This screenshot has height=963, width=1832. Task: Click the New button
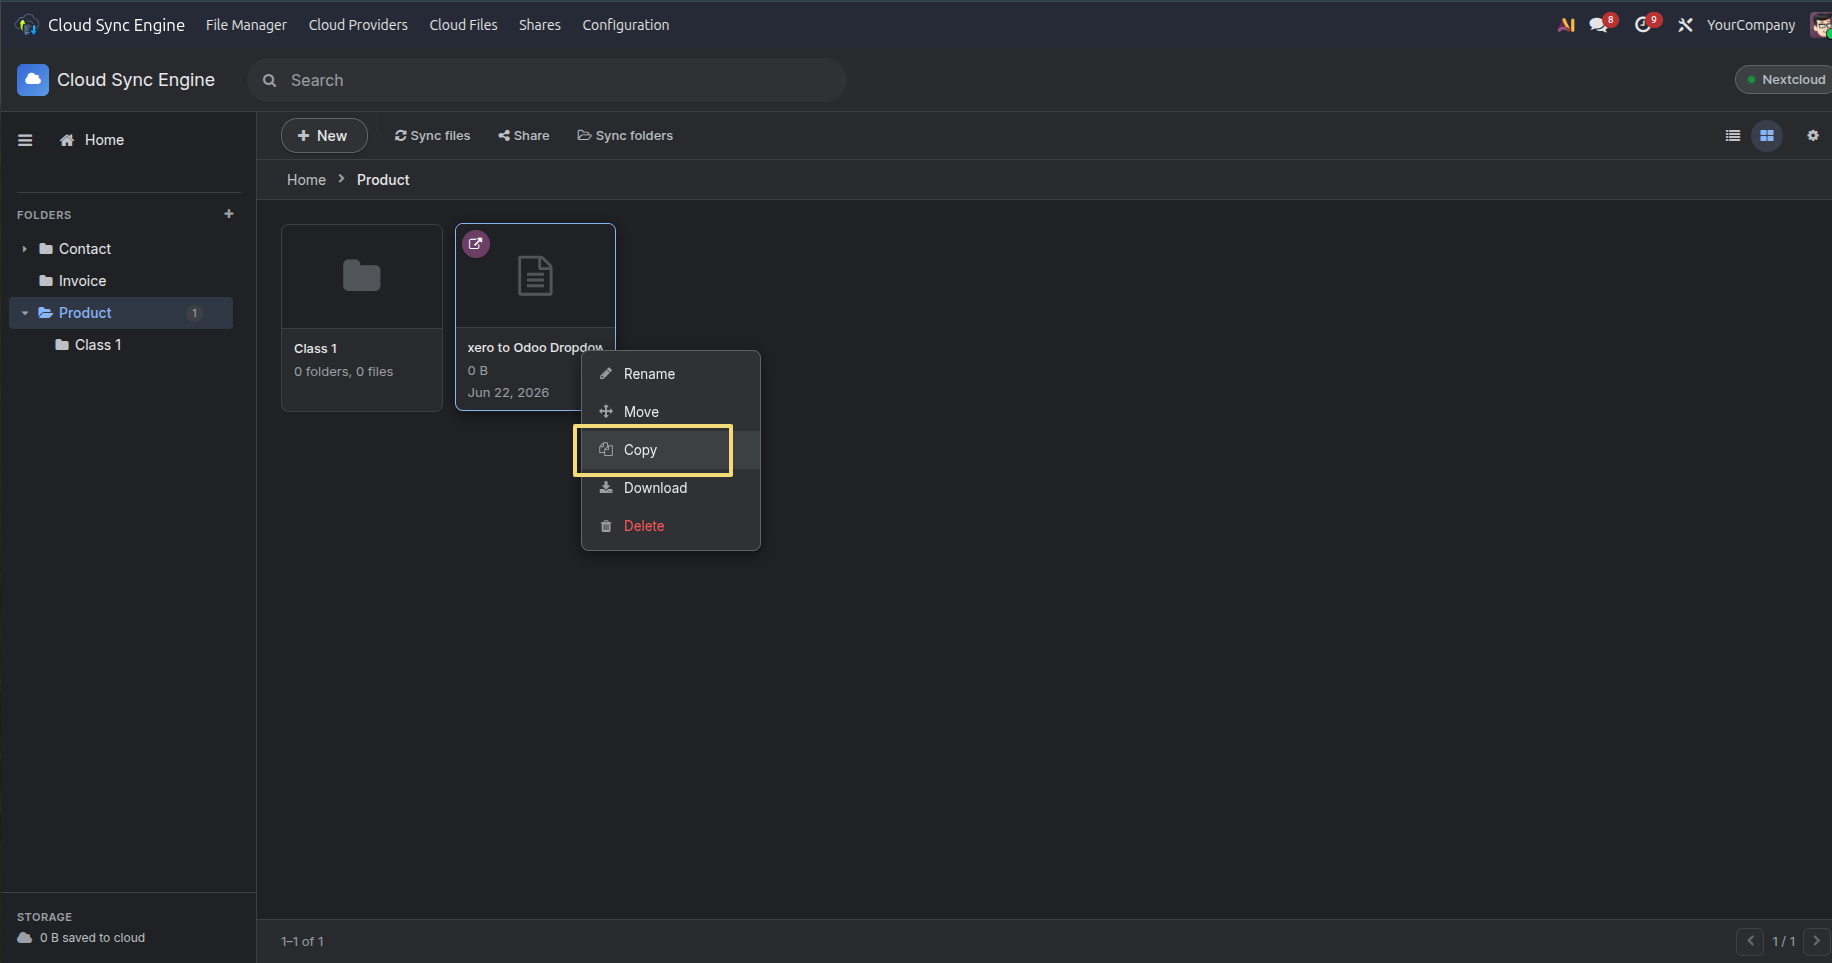[x=324, y=136]
